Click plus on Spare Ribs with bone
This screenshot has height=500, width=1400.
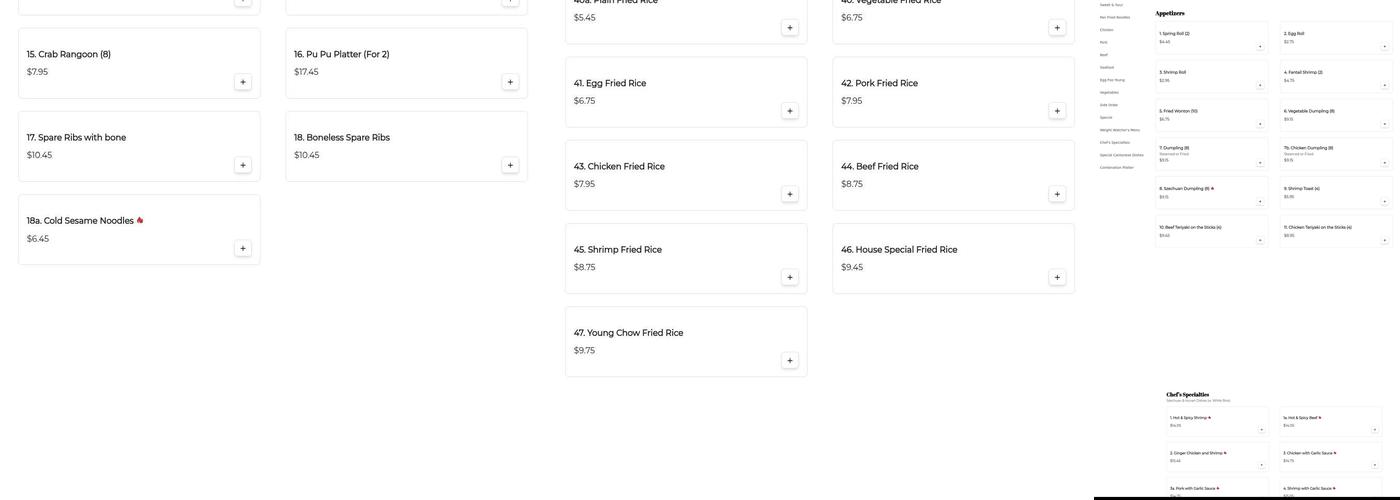pos(243,165)
